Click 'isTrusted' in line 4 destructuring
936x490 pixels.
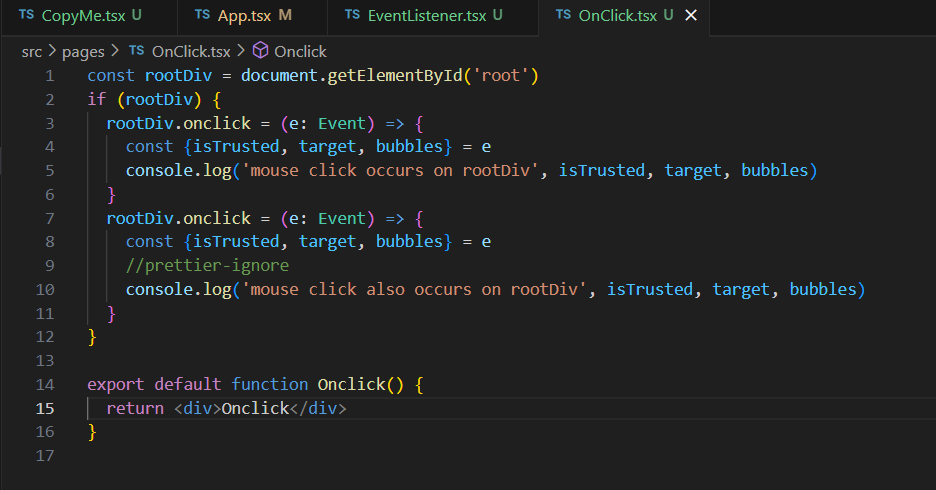pyautogui.click(x=236, y=147)
